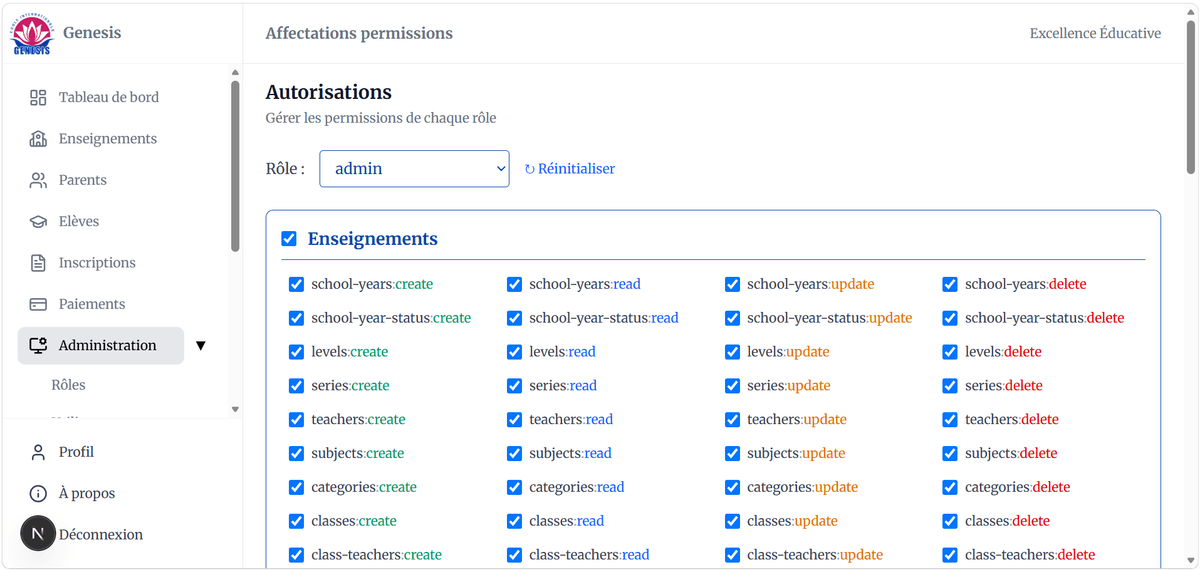Toggle subjects:create checkbox

(x=296, y=453)
